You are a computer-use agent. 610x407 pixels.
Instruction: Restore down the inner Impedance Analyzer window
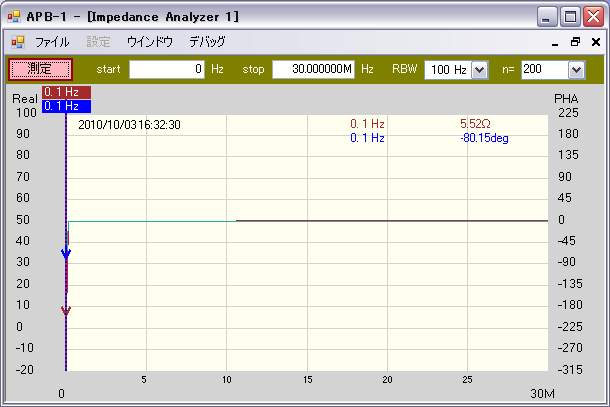(x=575, y=43)
